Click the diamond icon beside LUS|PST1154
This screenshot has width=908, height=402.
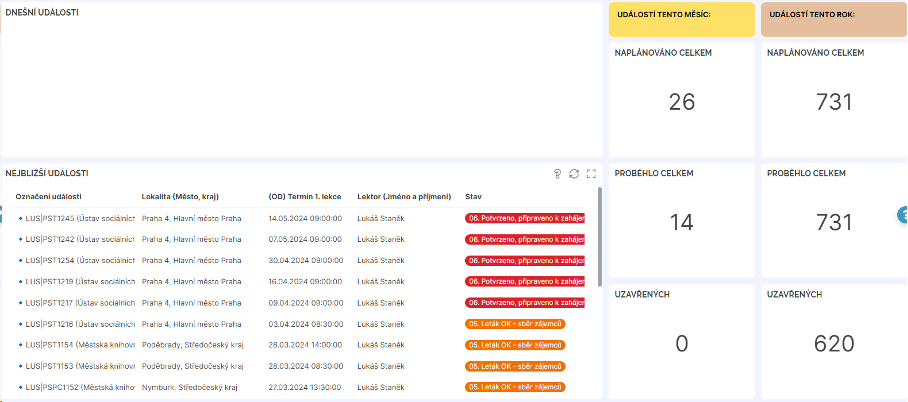point(20,345)
